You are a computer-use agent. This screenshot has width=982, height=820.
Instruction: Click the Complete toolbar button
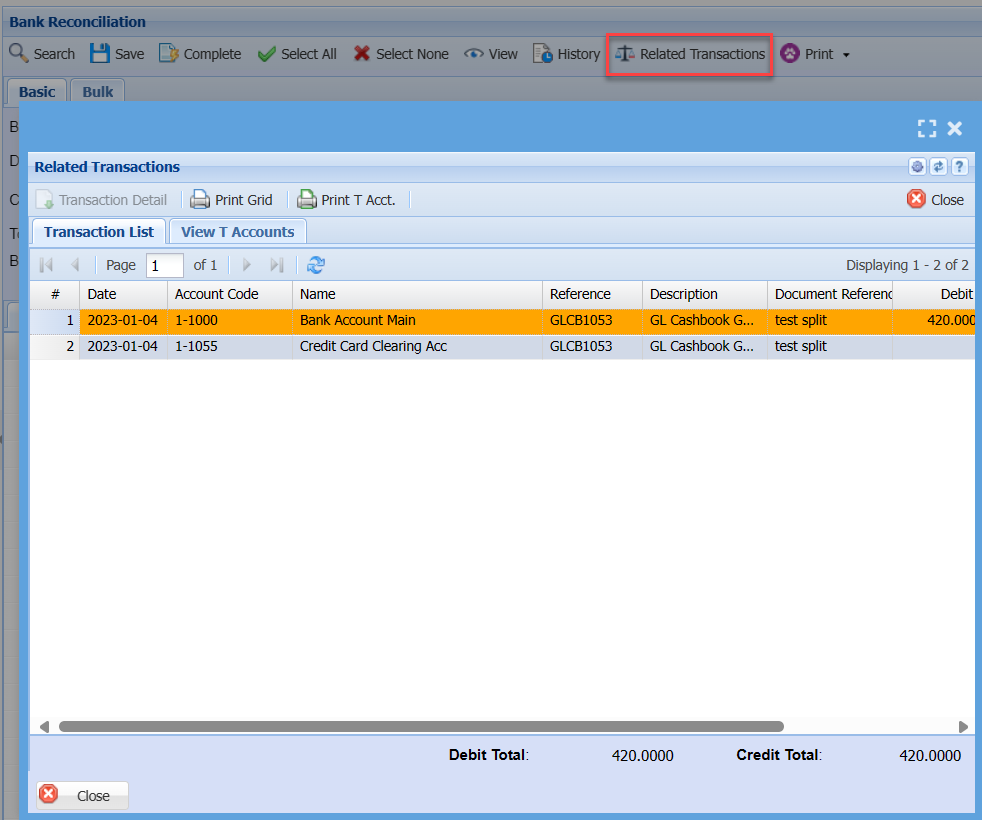pos(200,54)
